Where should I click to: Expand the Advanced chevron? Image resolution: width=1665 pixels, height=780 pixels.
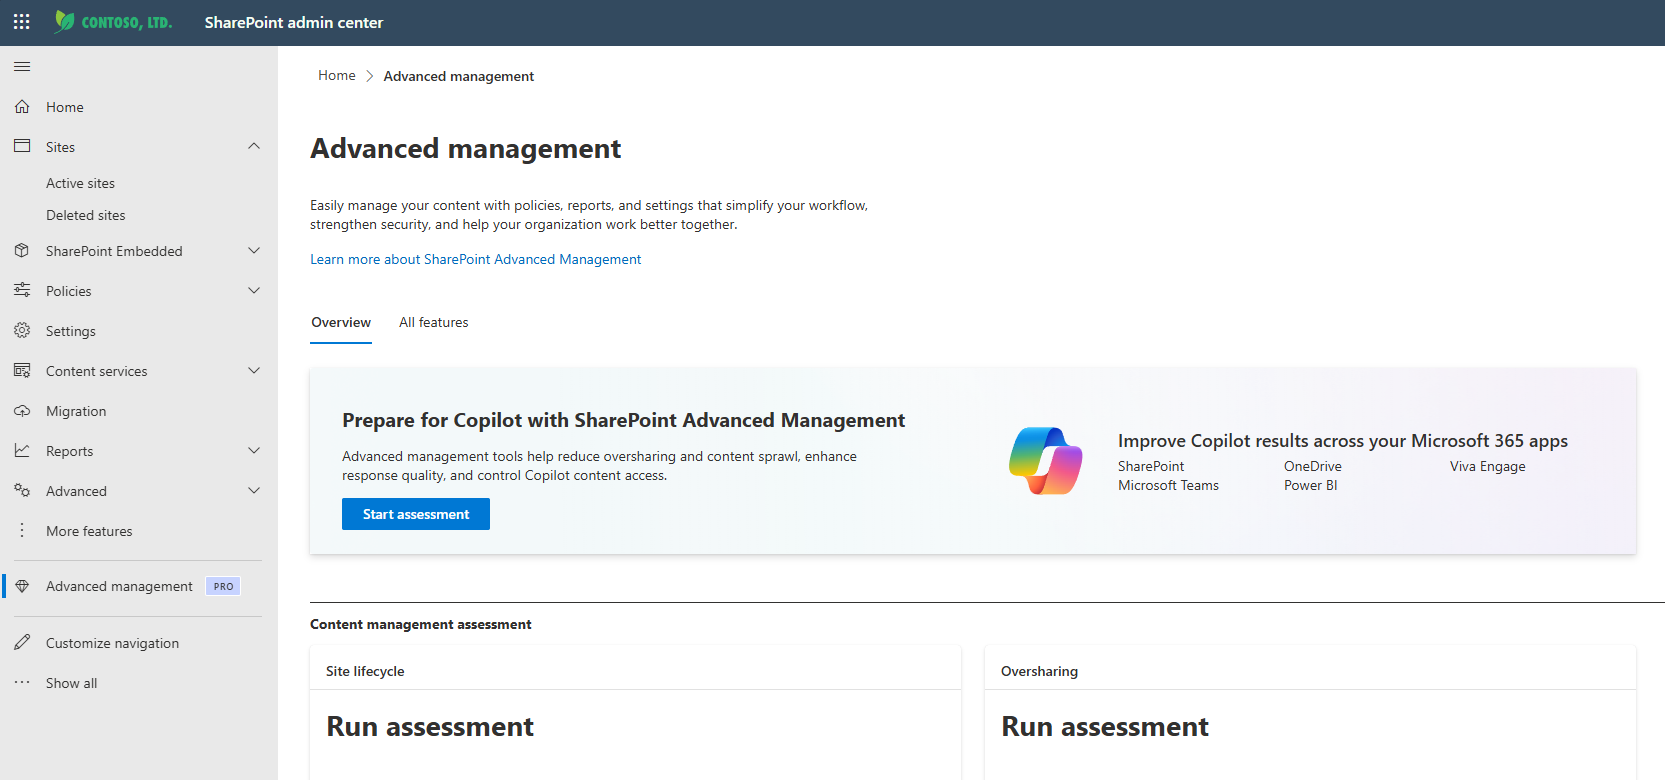[254, 491]
